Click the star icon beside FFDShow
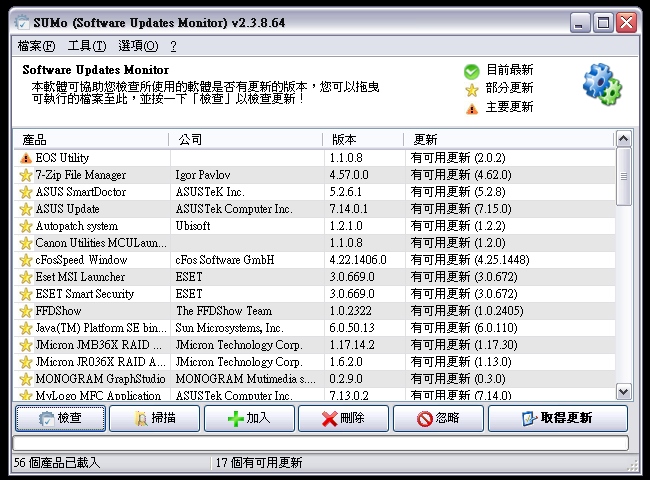This screenshot has height=480, width=650. [26, 311]
